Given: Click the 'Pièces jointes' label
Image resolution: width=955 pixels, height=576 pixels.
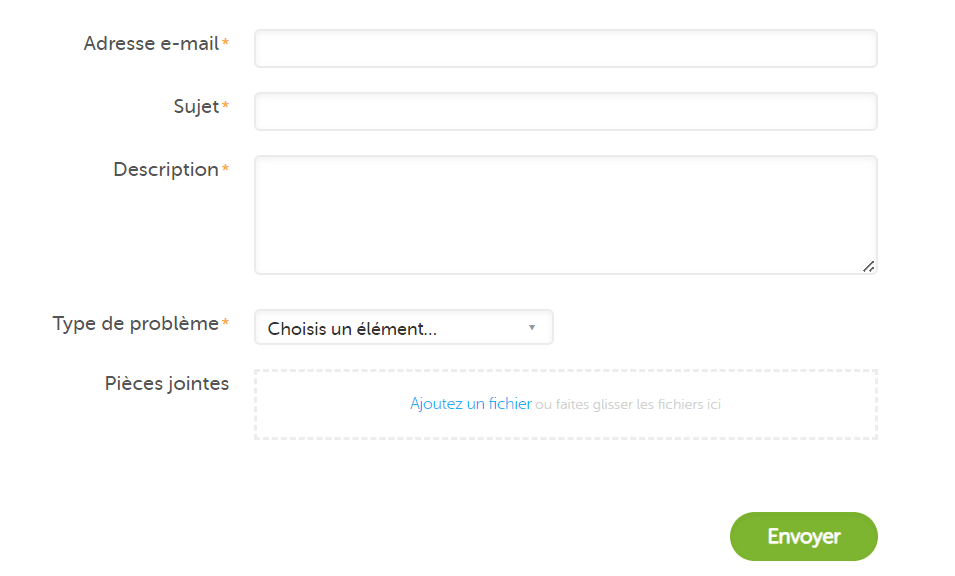Looking at the screenshot, I should [x=168, y=383].
